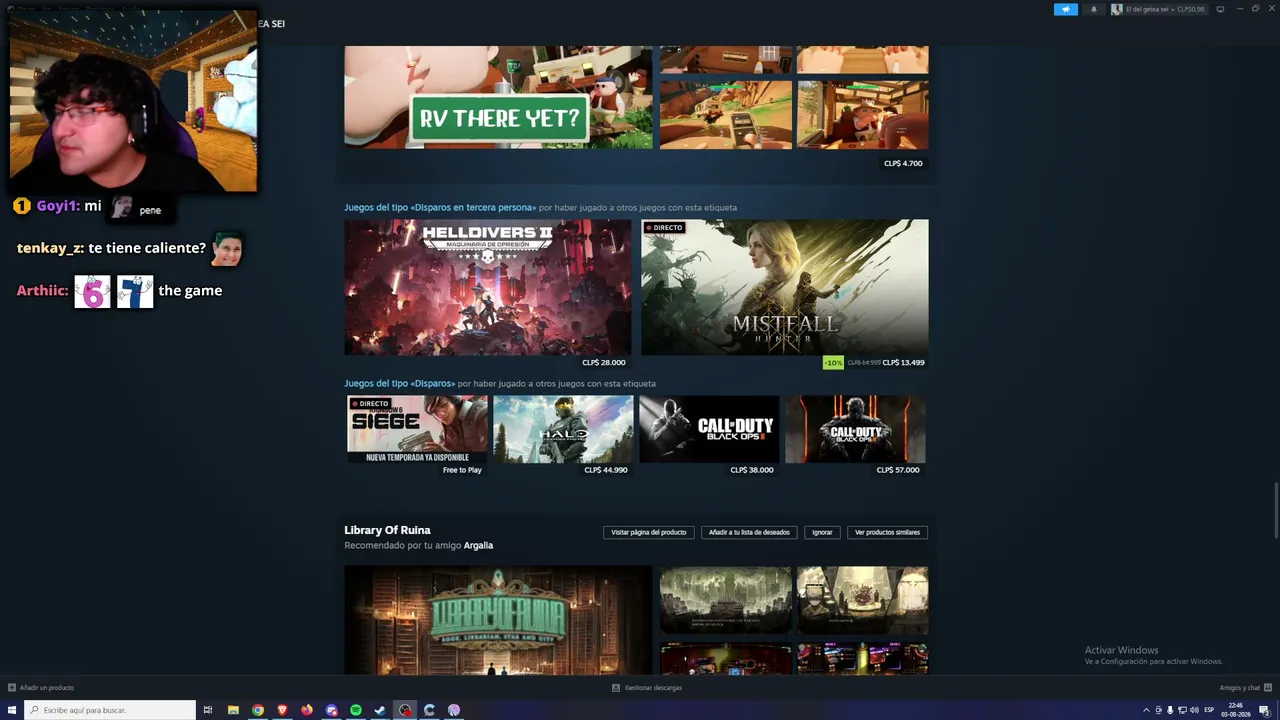Viewport: 1280px width, 720px height.
Task: Open Windows Task View
Action: (x=208, y=710)
